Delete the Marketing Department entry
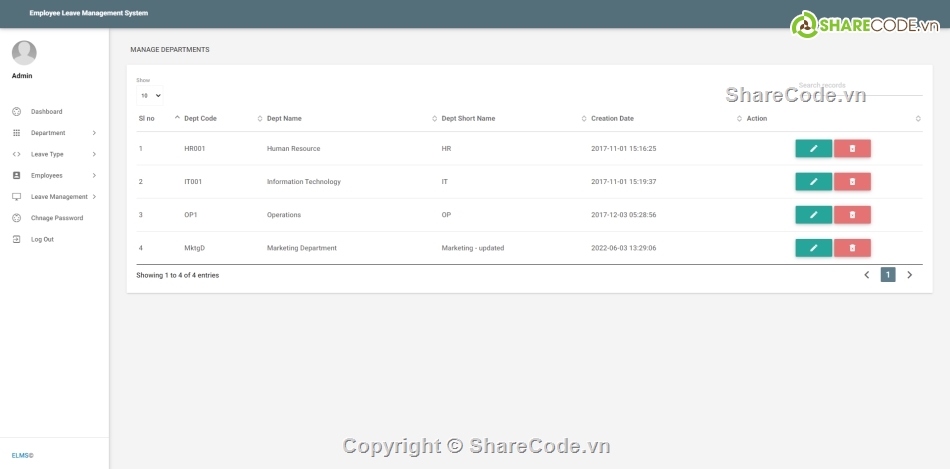 [852, 247]
